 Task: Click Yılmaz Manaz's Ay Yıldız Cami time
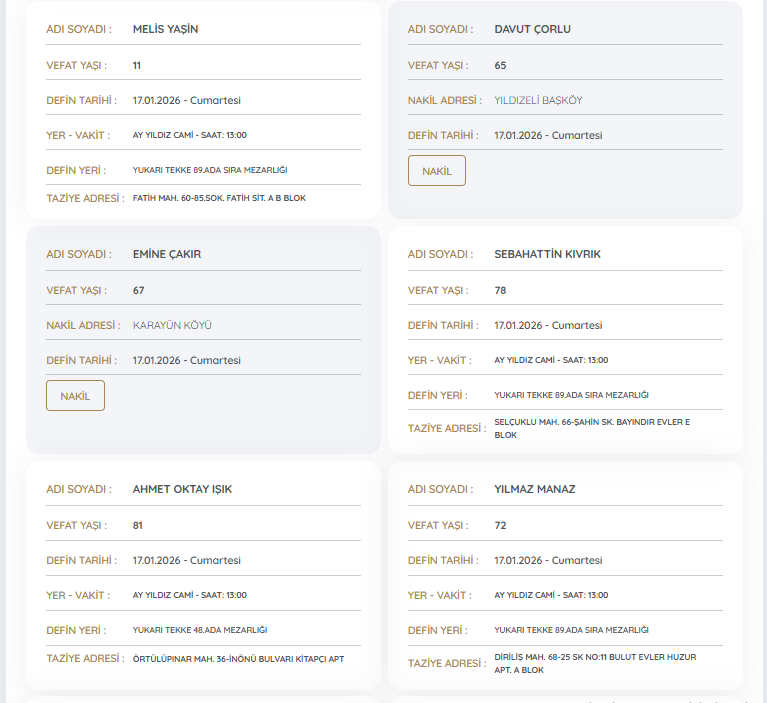(x=550, y=595)
